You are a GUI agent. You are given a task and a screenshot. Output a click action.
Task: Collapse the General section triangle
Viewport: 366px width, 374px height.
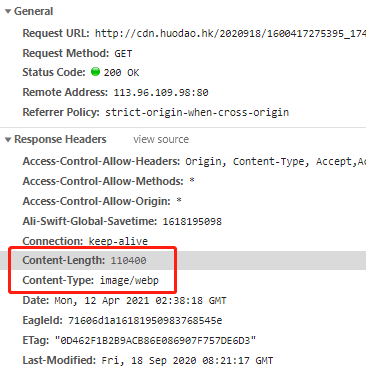[x=8, y=11]
